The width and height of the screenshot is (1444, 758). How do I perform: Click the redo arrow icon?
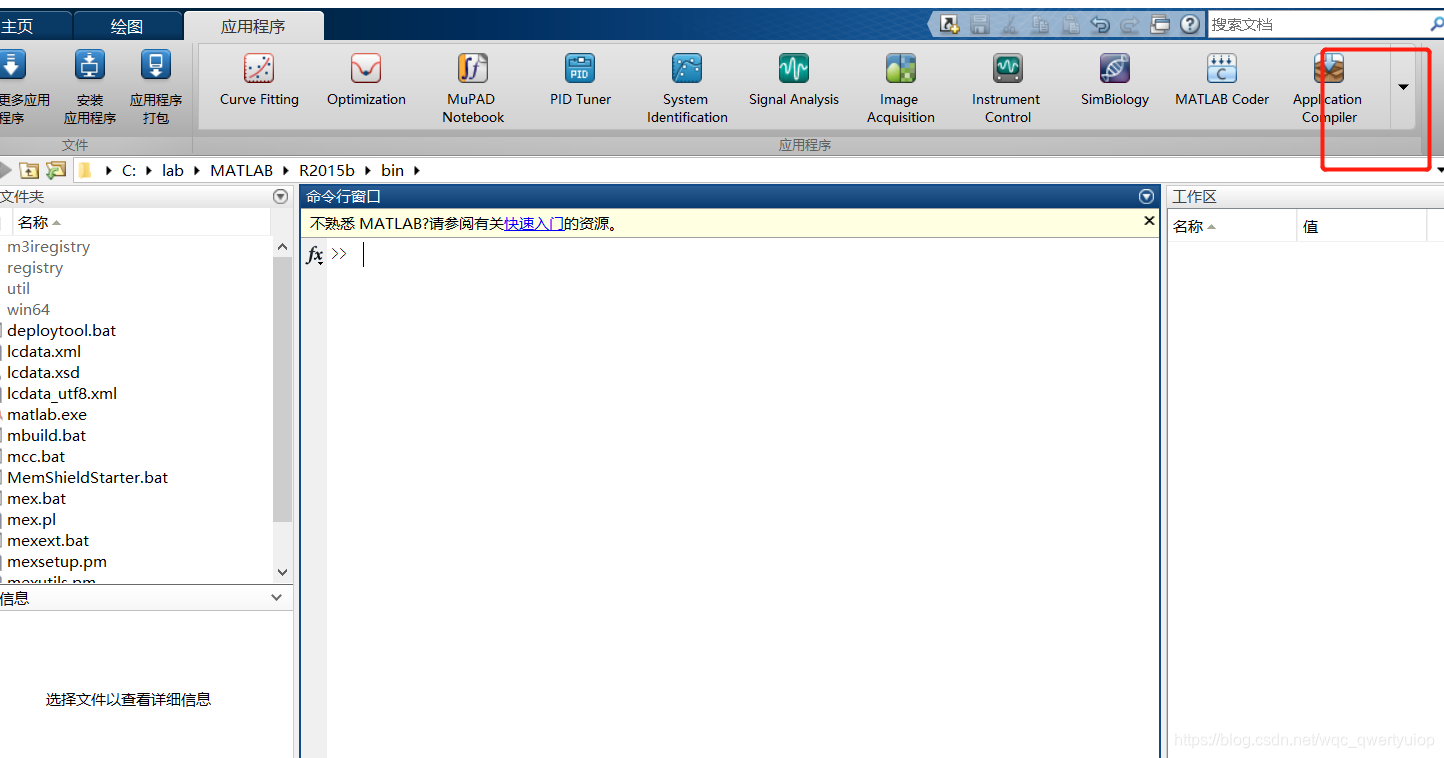1130,25
